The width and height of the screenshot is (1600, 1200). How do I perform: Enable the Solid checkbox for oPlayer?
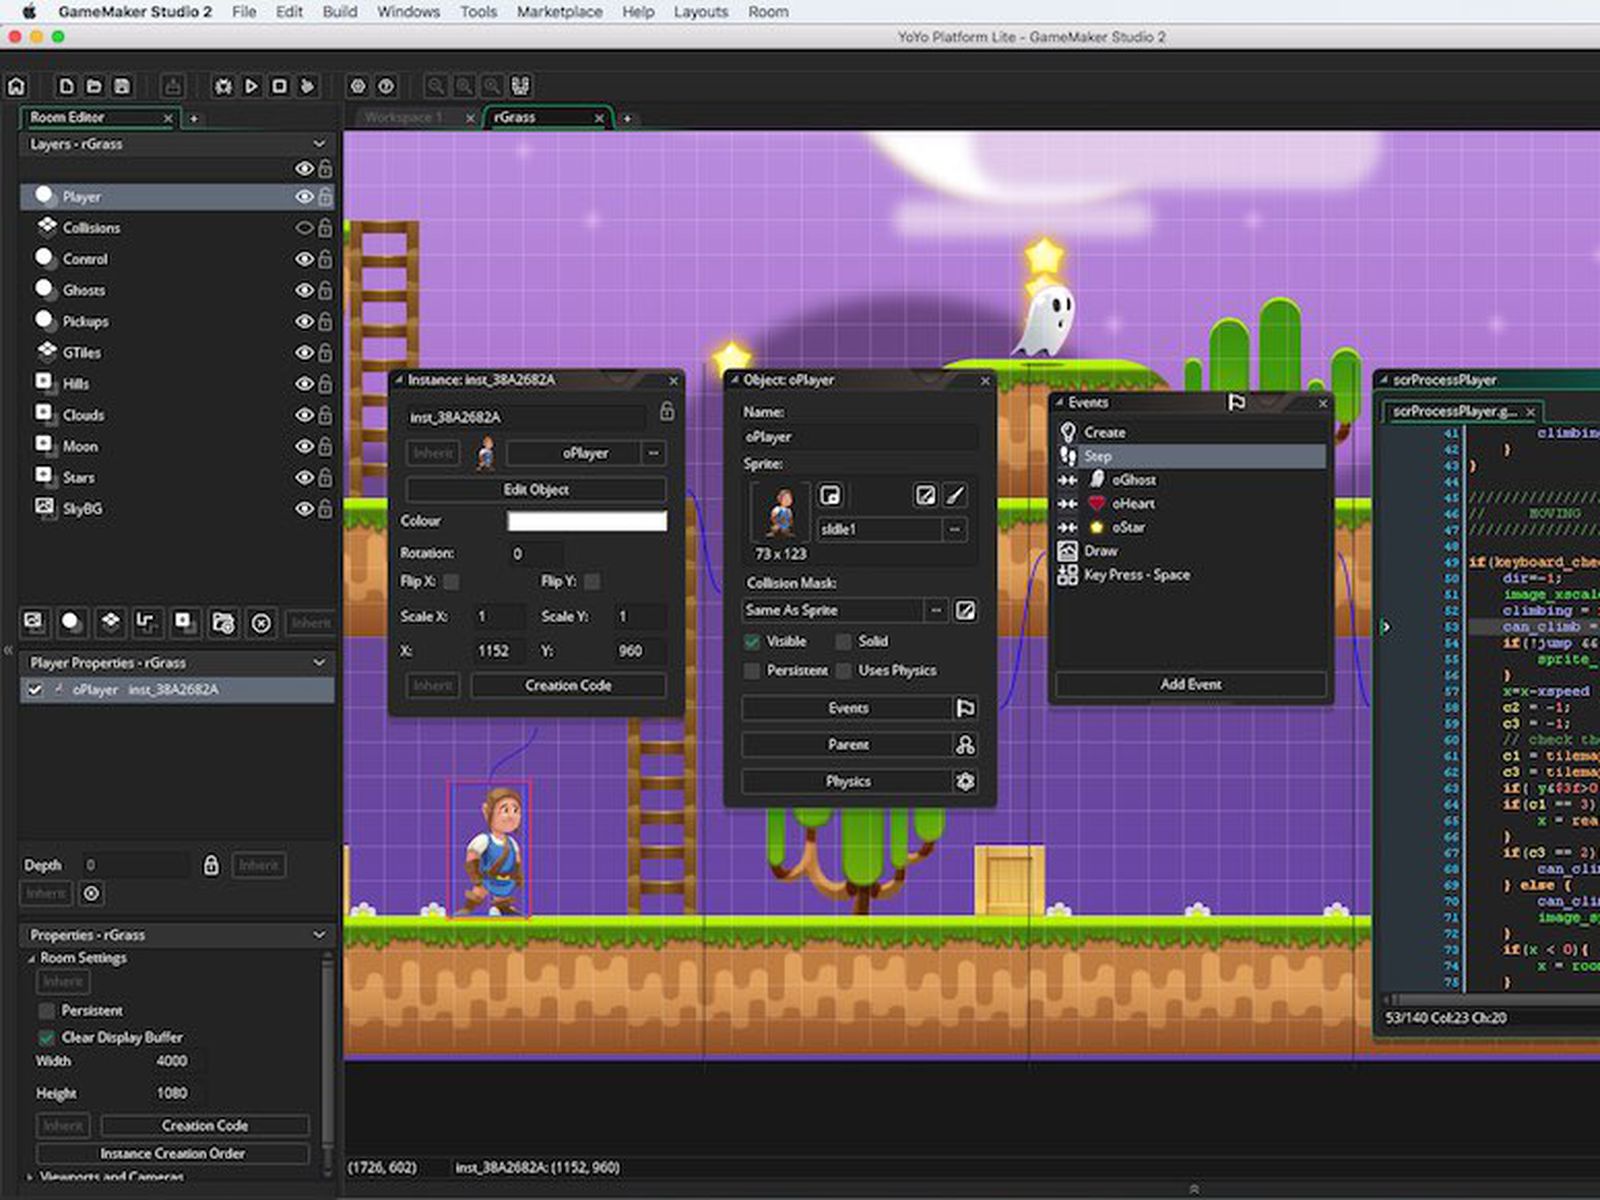click(x=846, y=641)
